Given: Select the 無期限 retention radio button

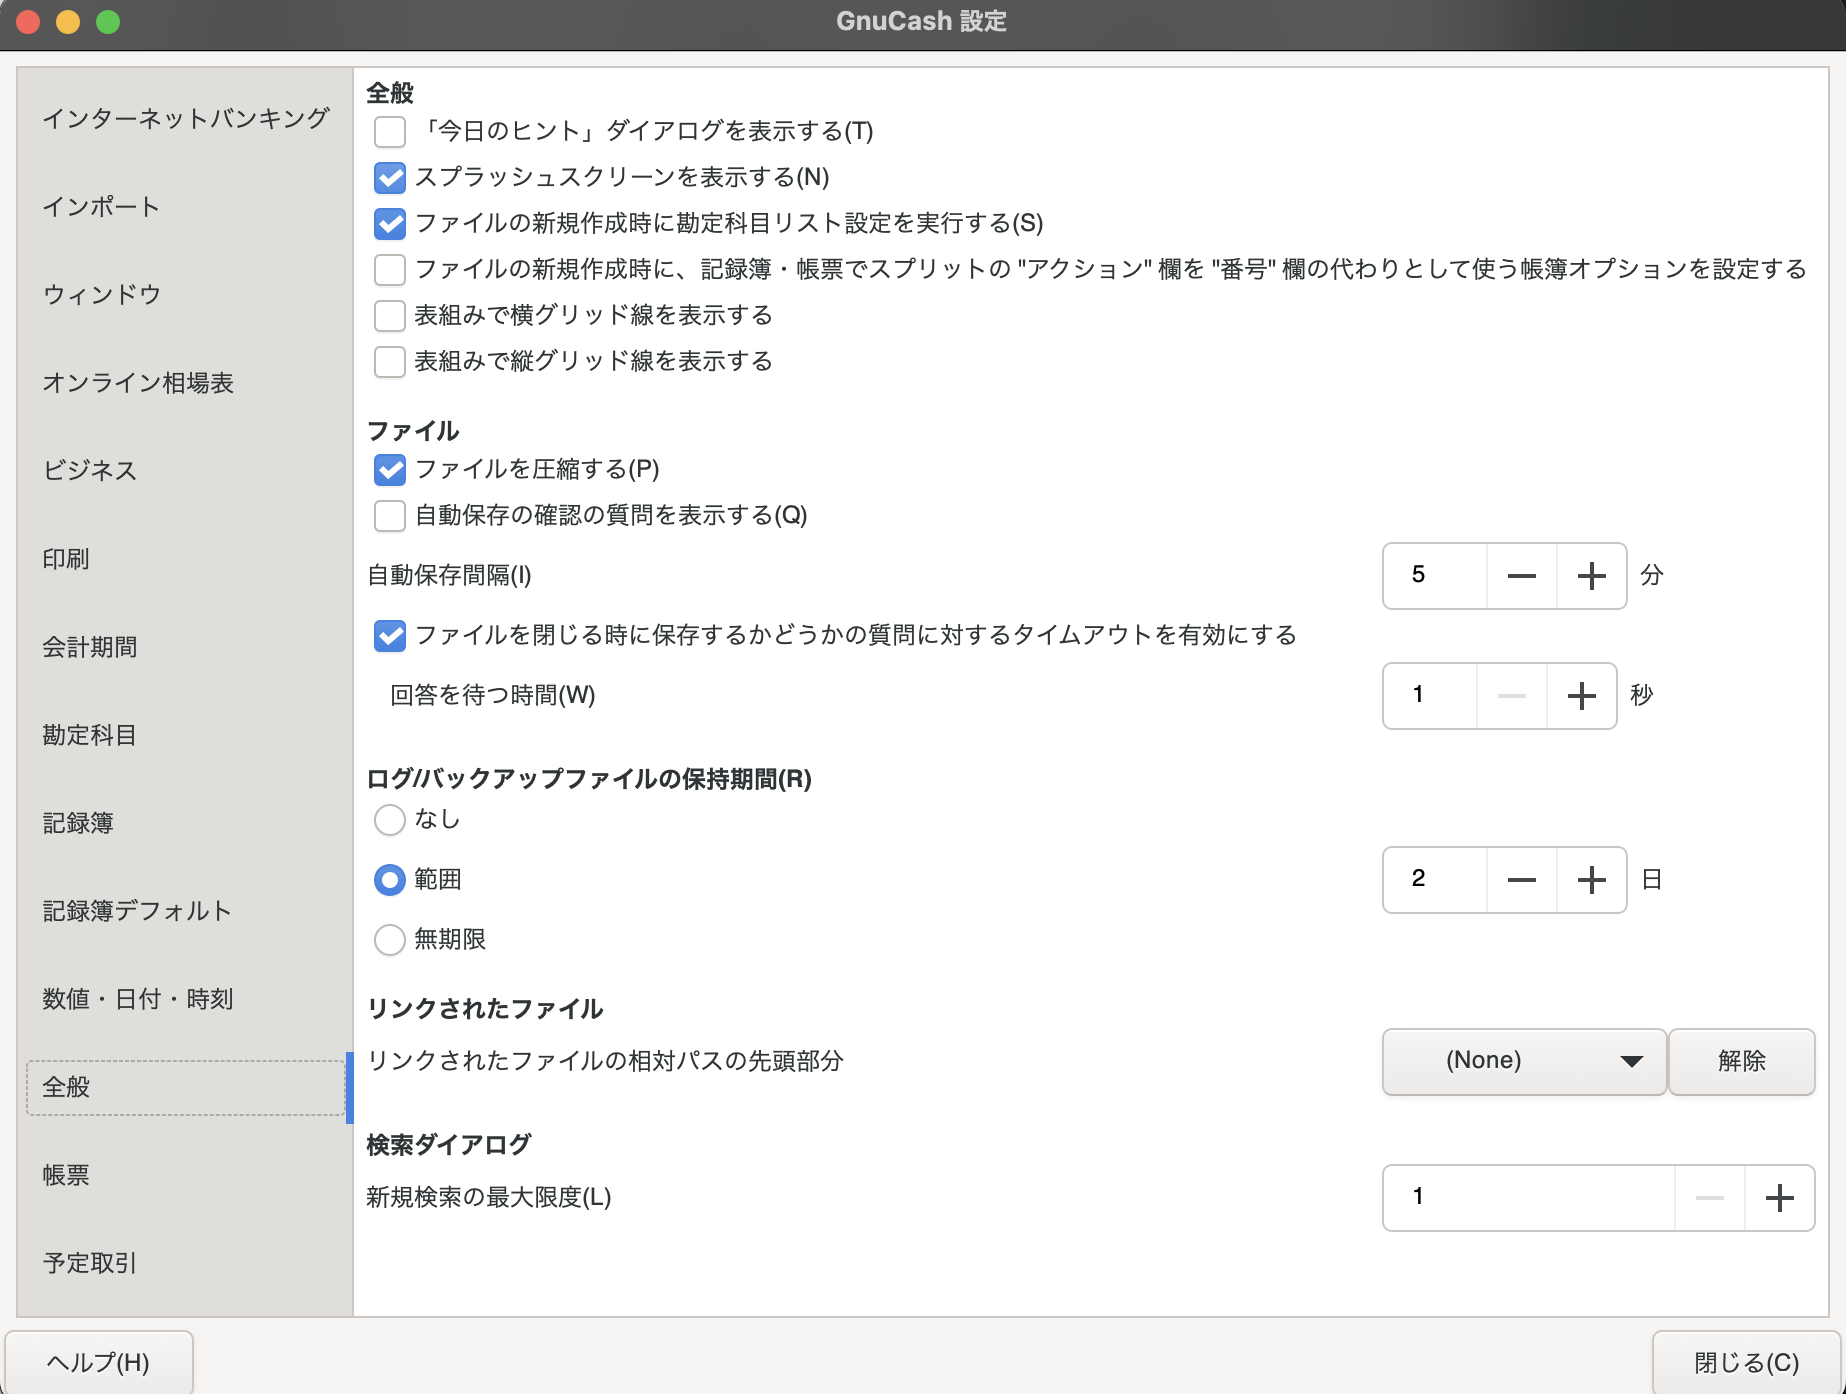Looking at the screenshot, I should coord(389,939).
